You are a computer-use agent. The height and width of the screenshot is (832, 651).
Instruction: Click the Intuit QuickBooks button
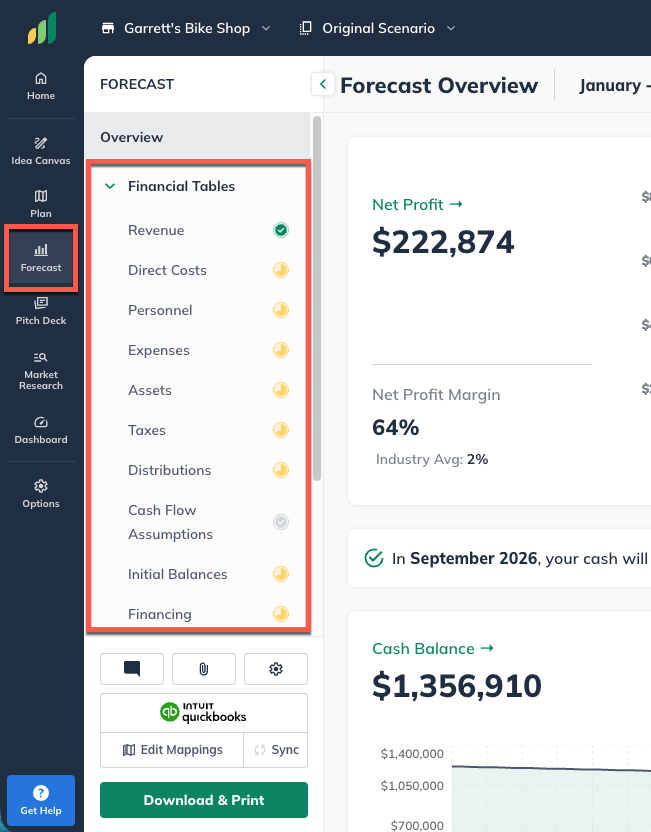(204, 713)
